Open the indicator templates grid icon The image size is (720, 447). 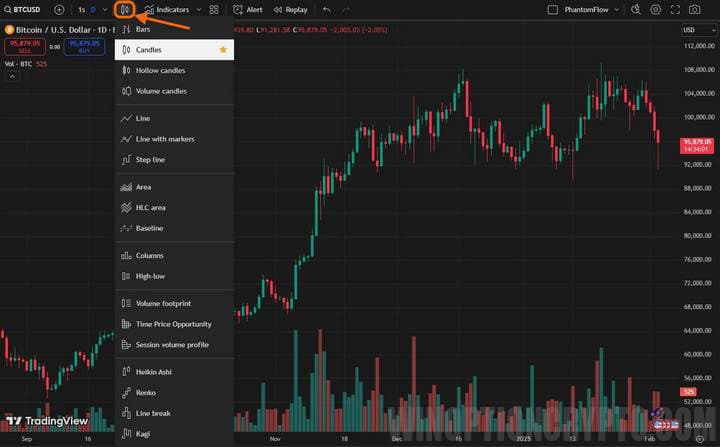click(x=214, y=10)
